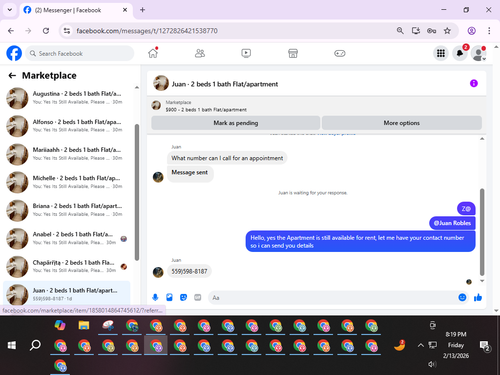Open Anabel conversation in list

pos(67,238)
